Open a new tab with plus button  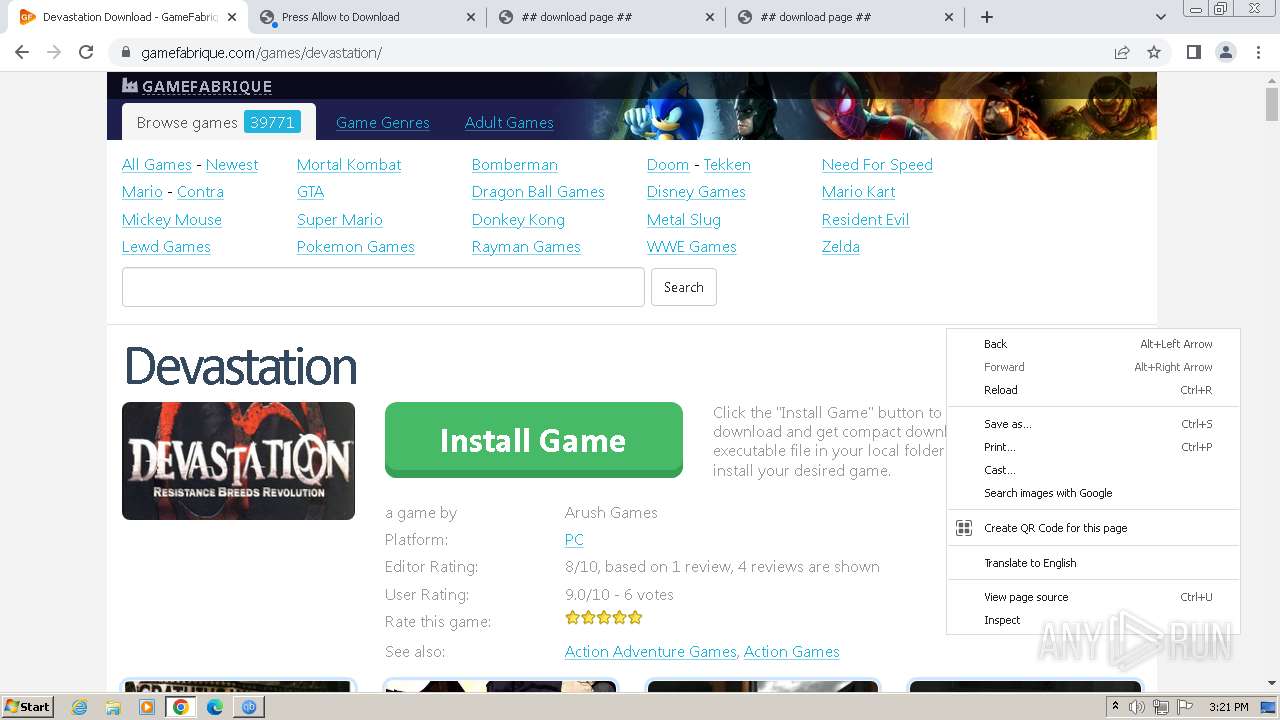coord(987,17)
